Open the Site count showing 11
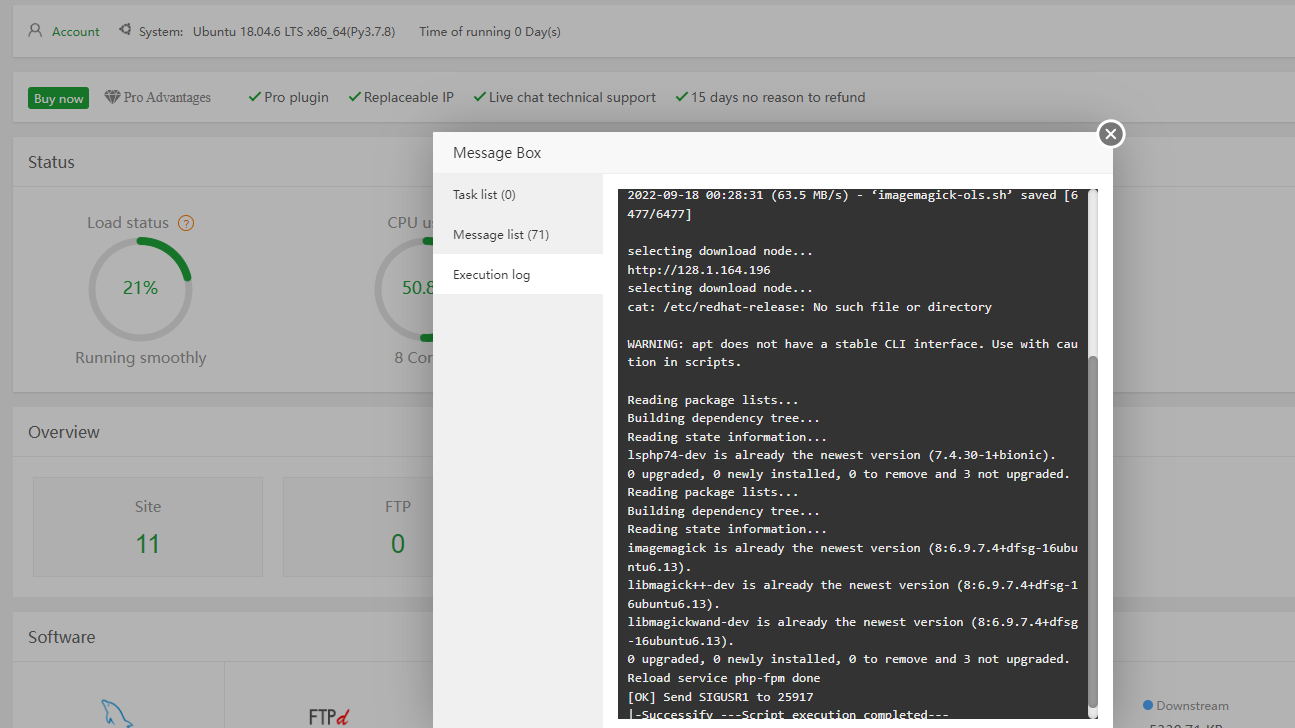1295x728 pixels. click(148, 543)
